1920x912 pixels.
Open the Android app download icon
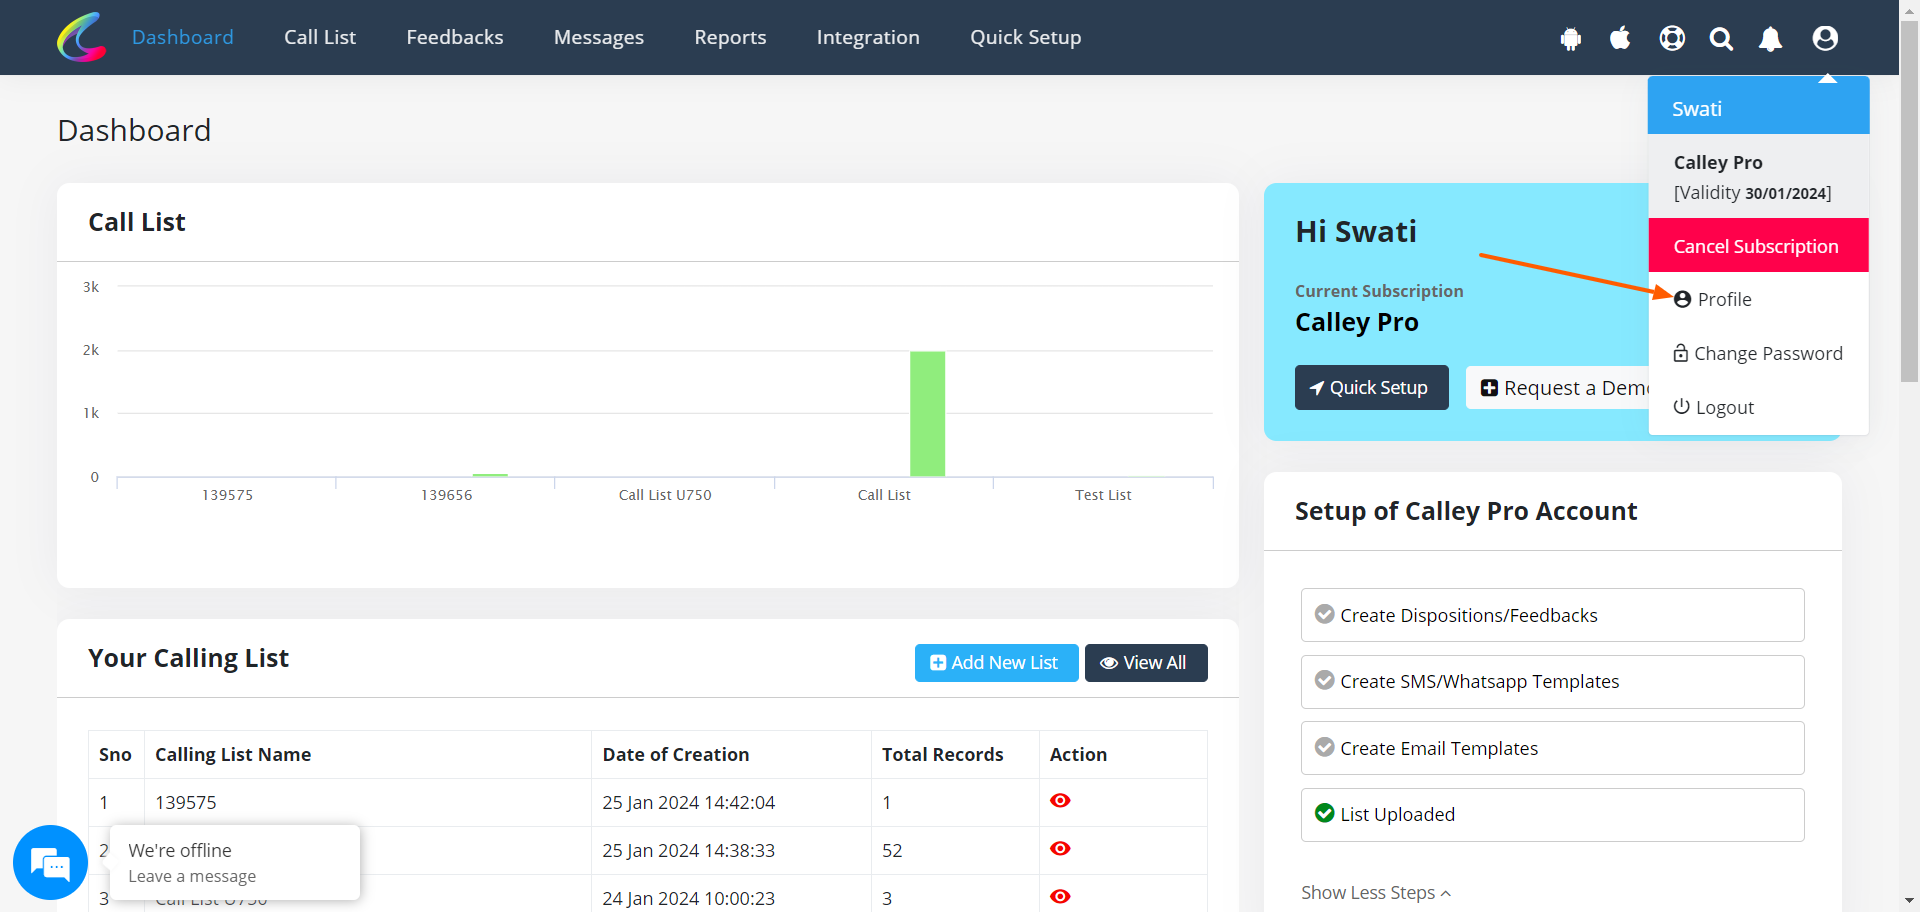click(1571, 38)
